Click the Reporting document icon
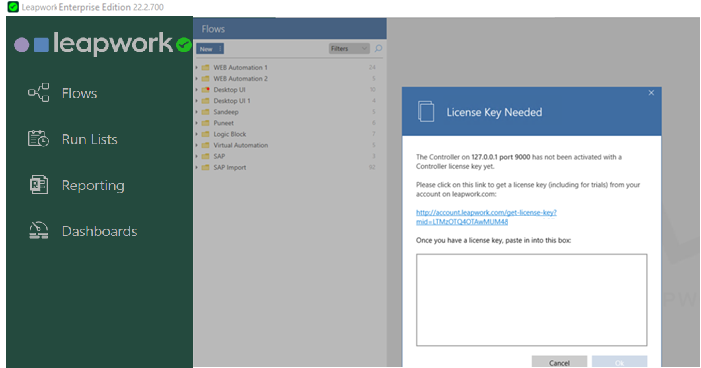 (x=39, y=185)
